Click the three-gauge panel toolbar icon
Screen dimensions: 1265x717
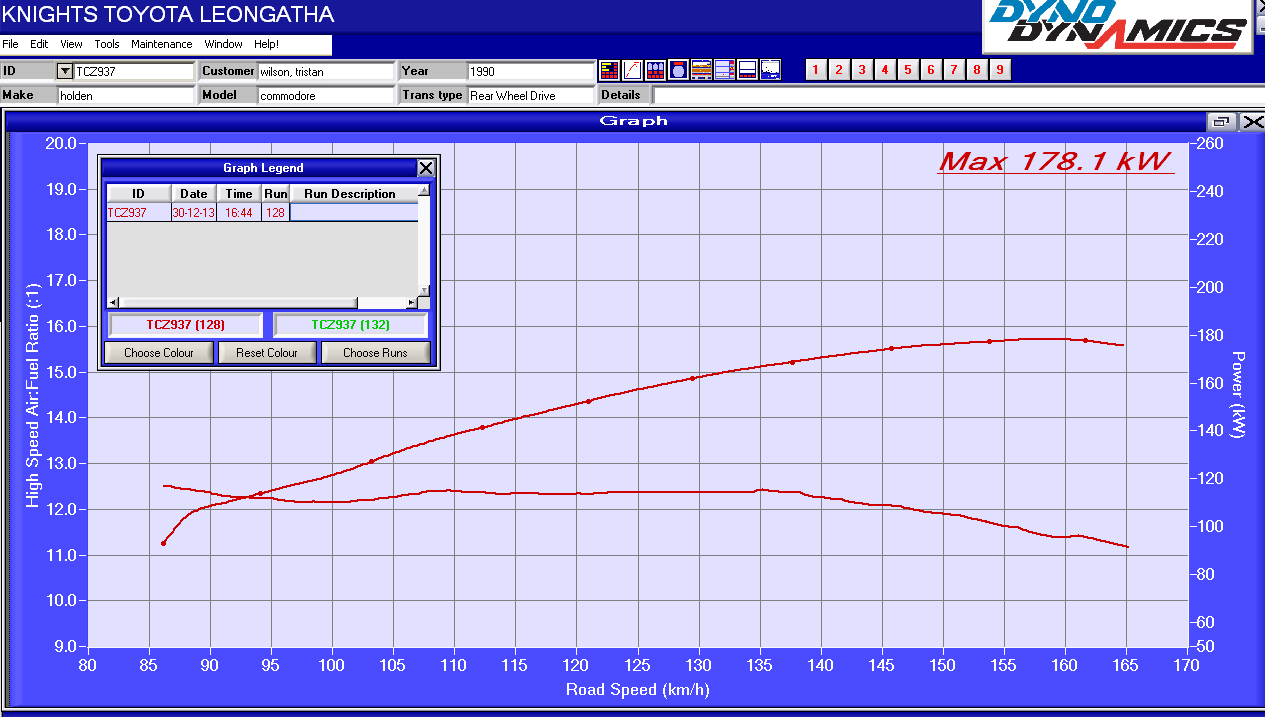click(655, 70)
